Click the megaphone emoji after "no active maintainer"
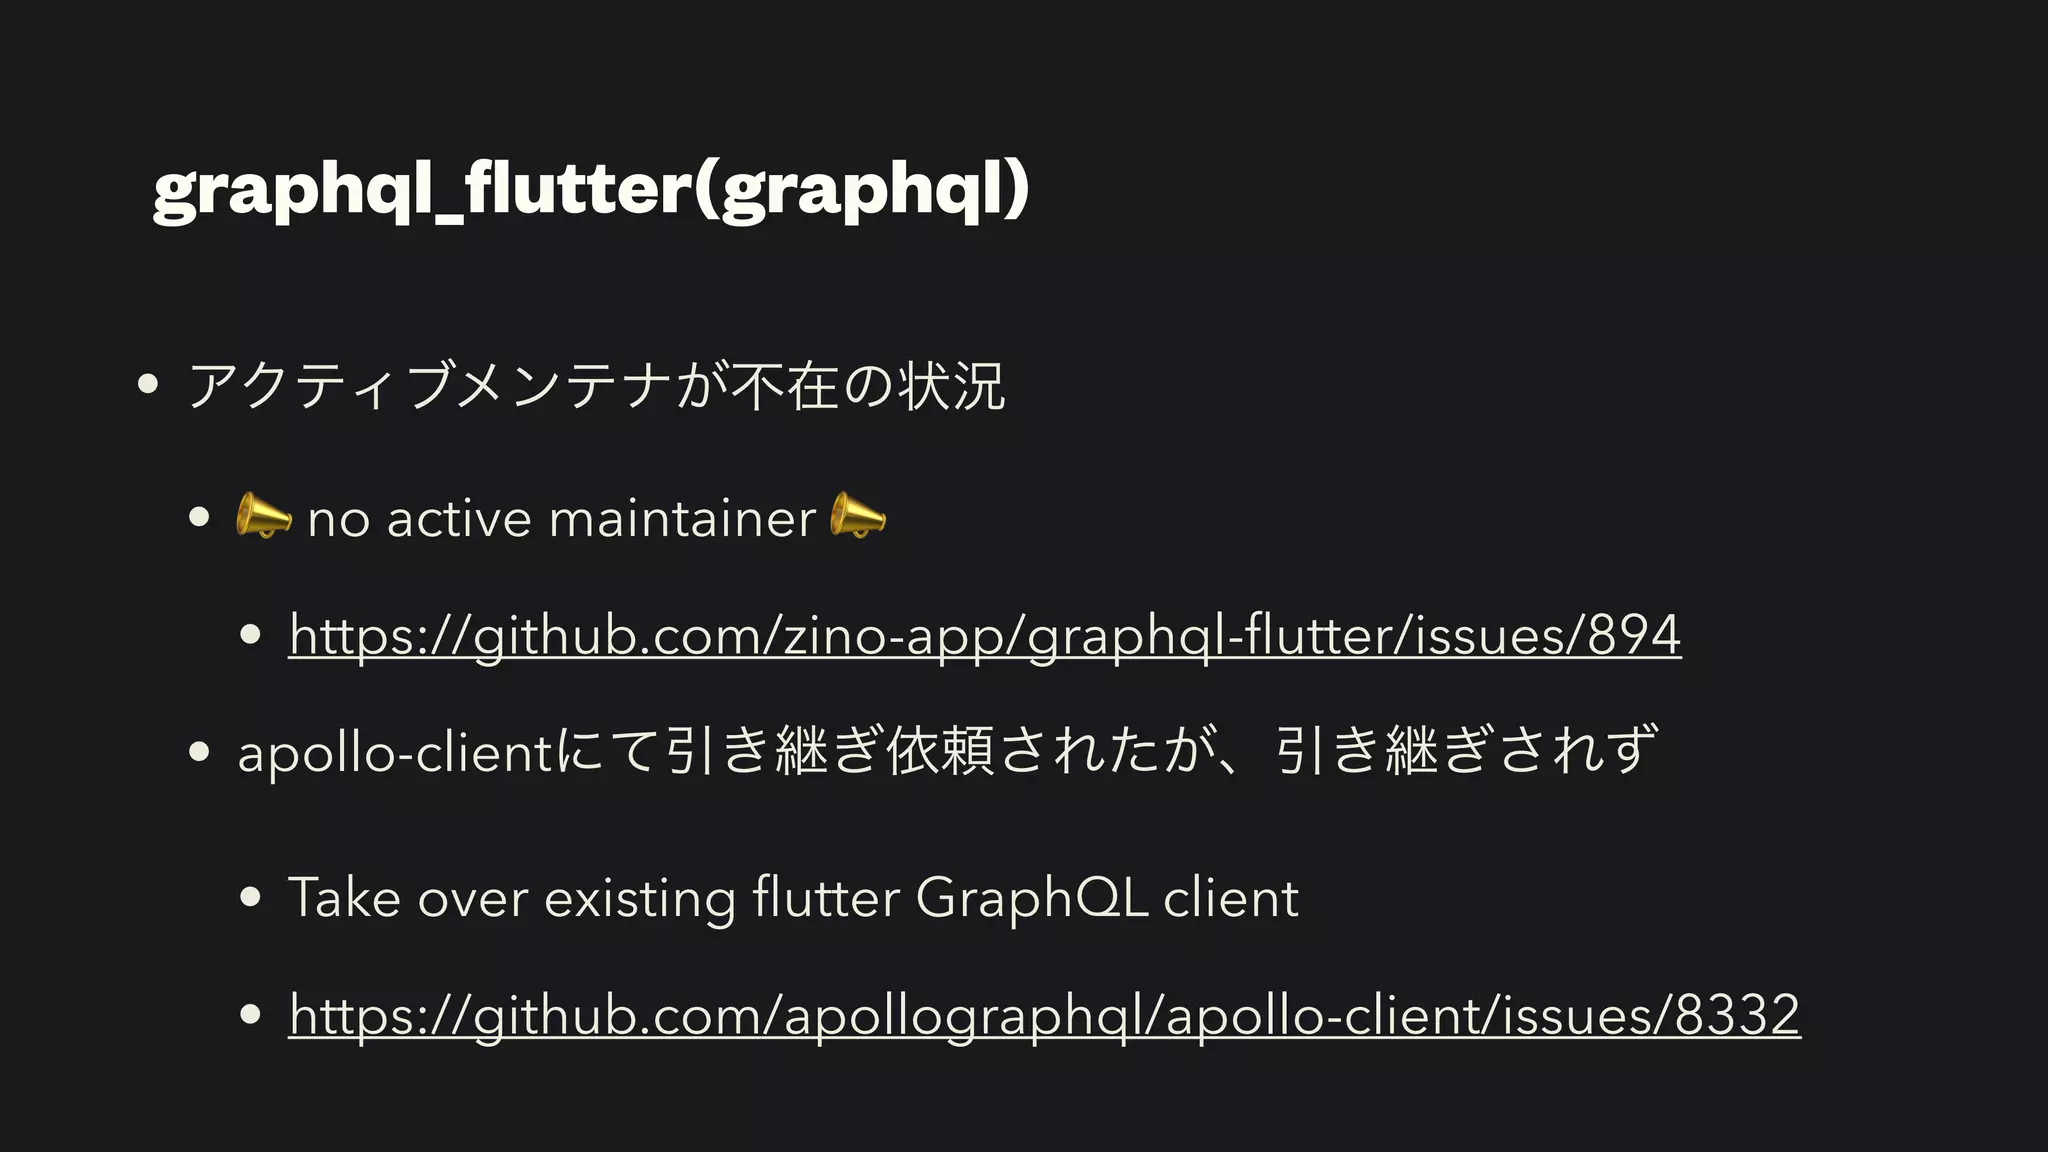 pyautogui.click(x=858, y=517)
